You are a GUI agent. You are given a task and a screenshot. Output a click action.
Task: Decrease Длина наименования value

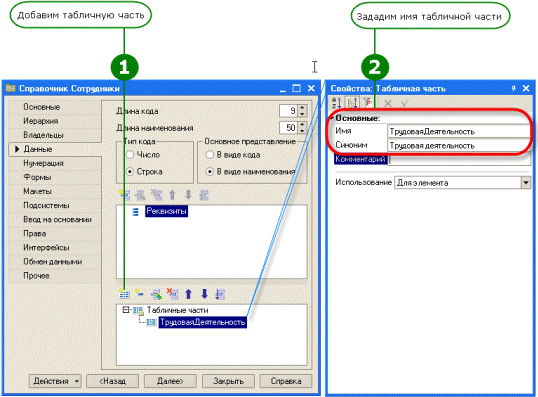coord(302,131)
